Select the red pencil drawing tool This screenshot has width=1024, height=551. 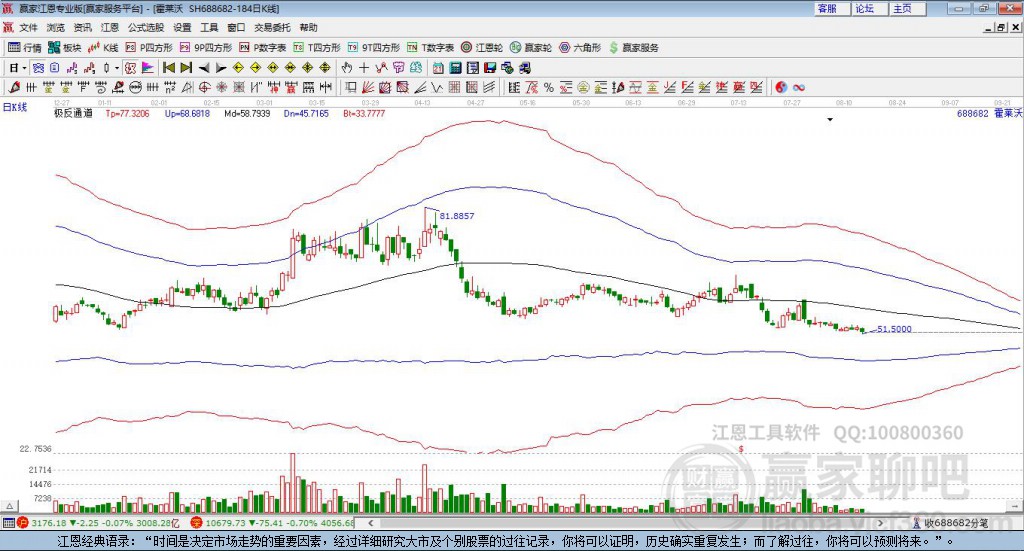point(14,87)
